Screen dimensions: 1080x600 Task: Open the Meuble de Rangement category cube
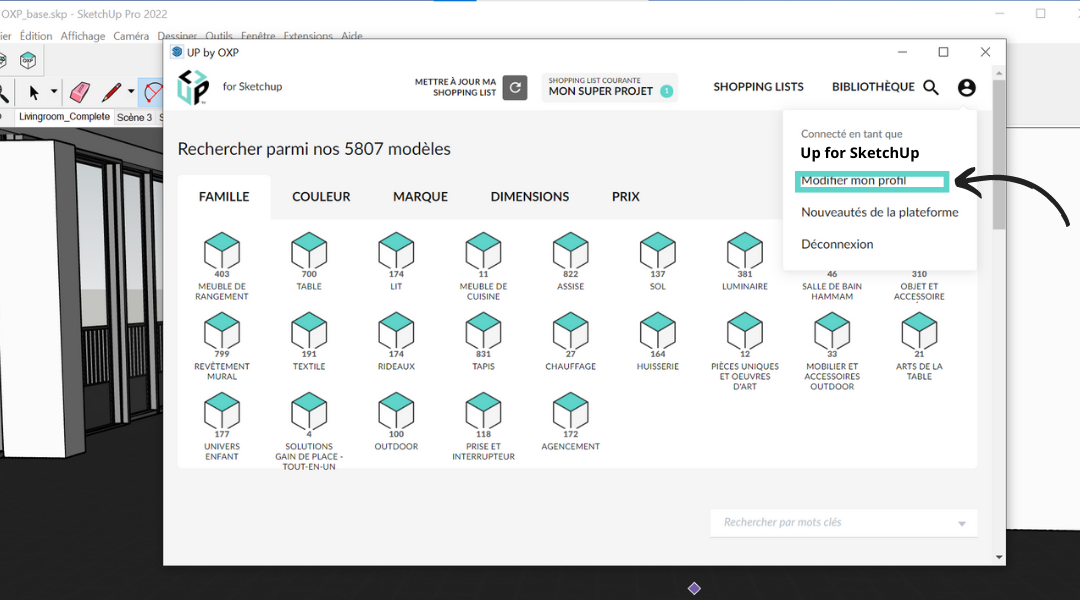click(x=222, y=250)
